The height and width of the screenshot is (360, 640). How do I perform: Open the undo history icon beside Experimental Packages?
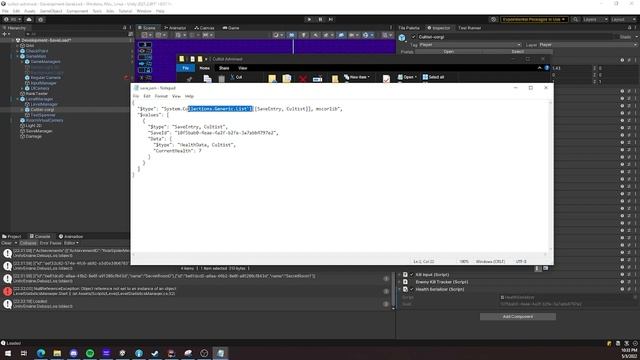click(493, 19)
